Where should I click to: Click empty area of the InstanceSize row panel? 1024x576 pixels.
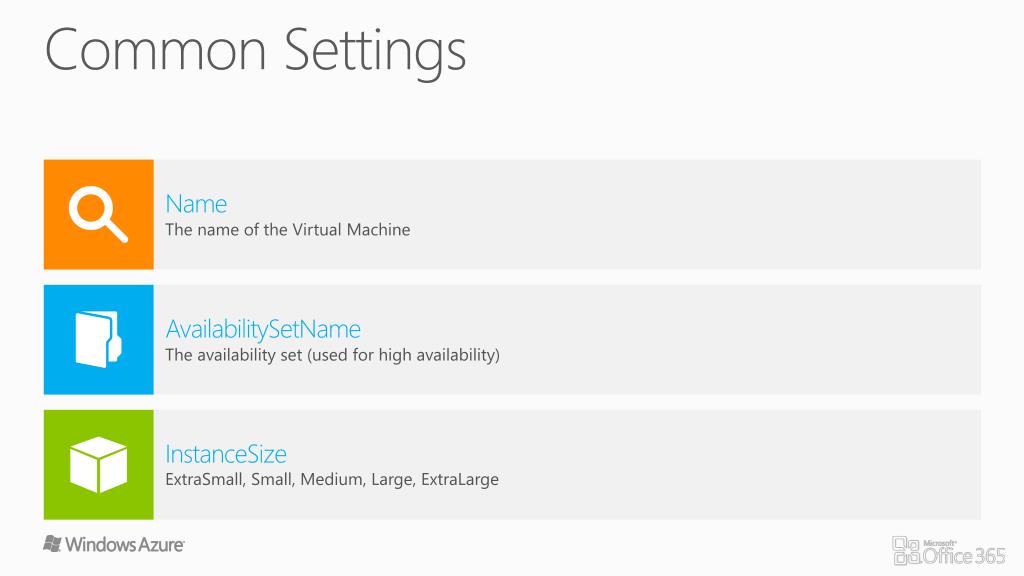click(718, 464)
